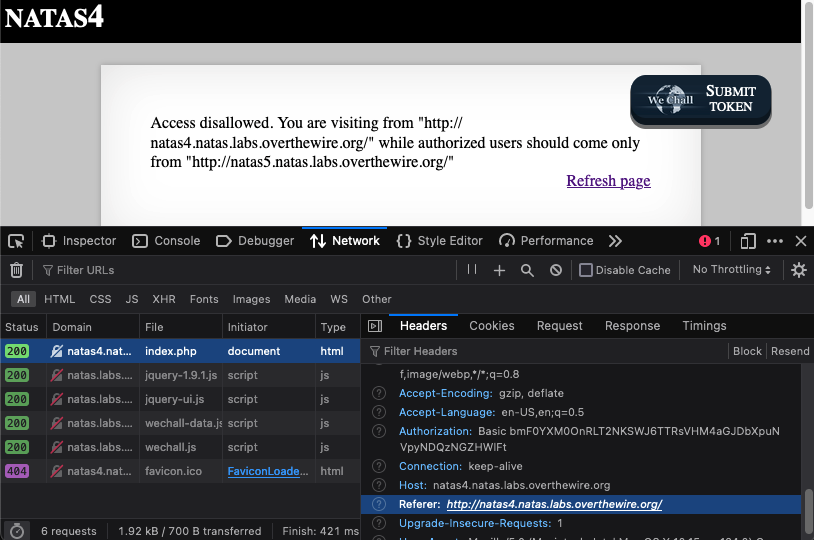Open the Inspector panel
814x540 pixels.
(79, 241)
